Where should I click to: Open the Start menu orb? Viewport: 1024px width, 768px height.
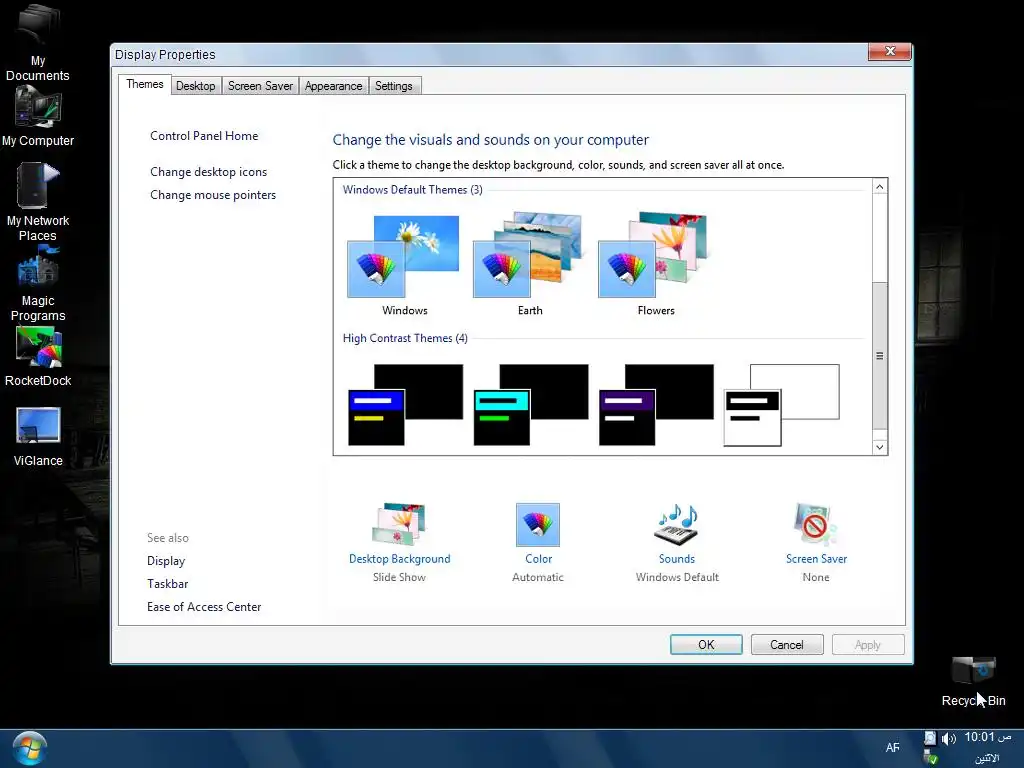pyautogui.click(x=29, y=748)
